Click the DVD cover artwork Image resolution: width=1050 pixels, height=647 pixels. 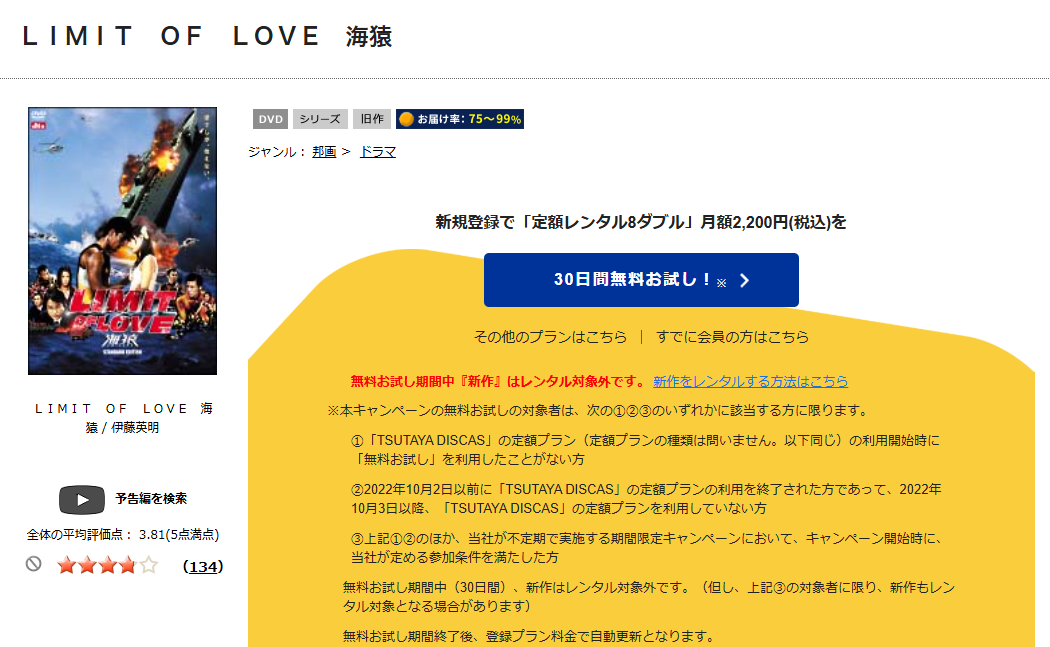point(120,240)
